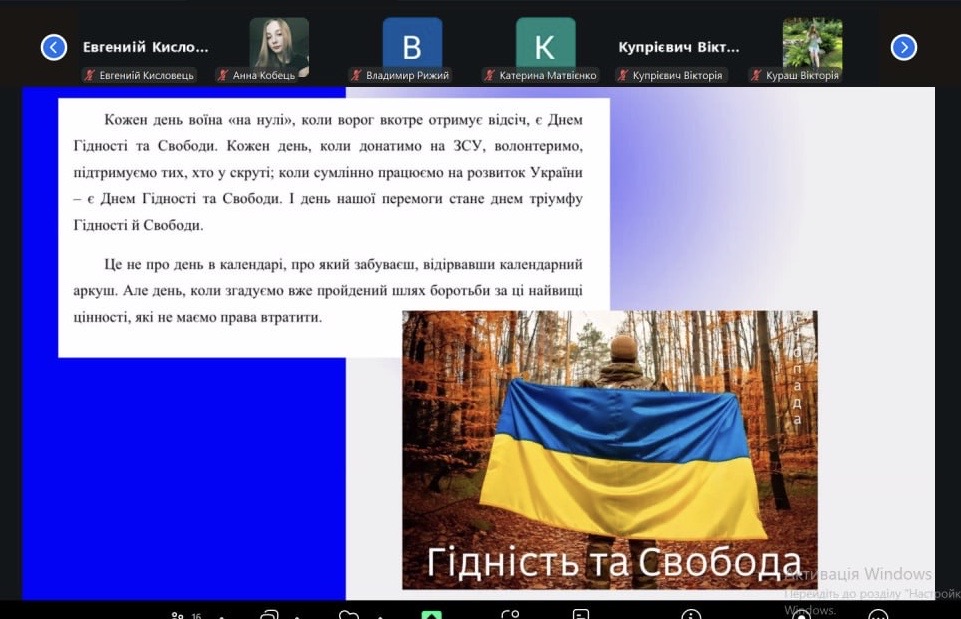Click muted mic icon beside Катерина Матвієнко
This screenshot has width=961, height=619.
[x=490, y=75]
